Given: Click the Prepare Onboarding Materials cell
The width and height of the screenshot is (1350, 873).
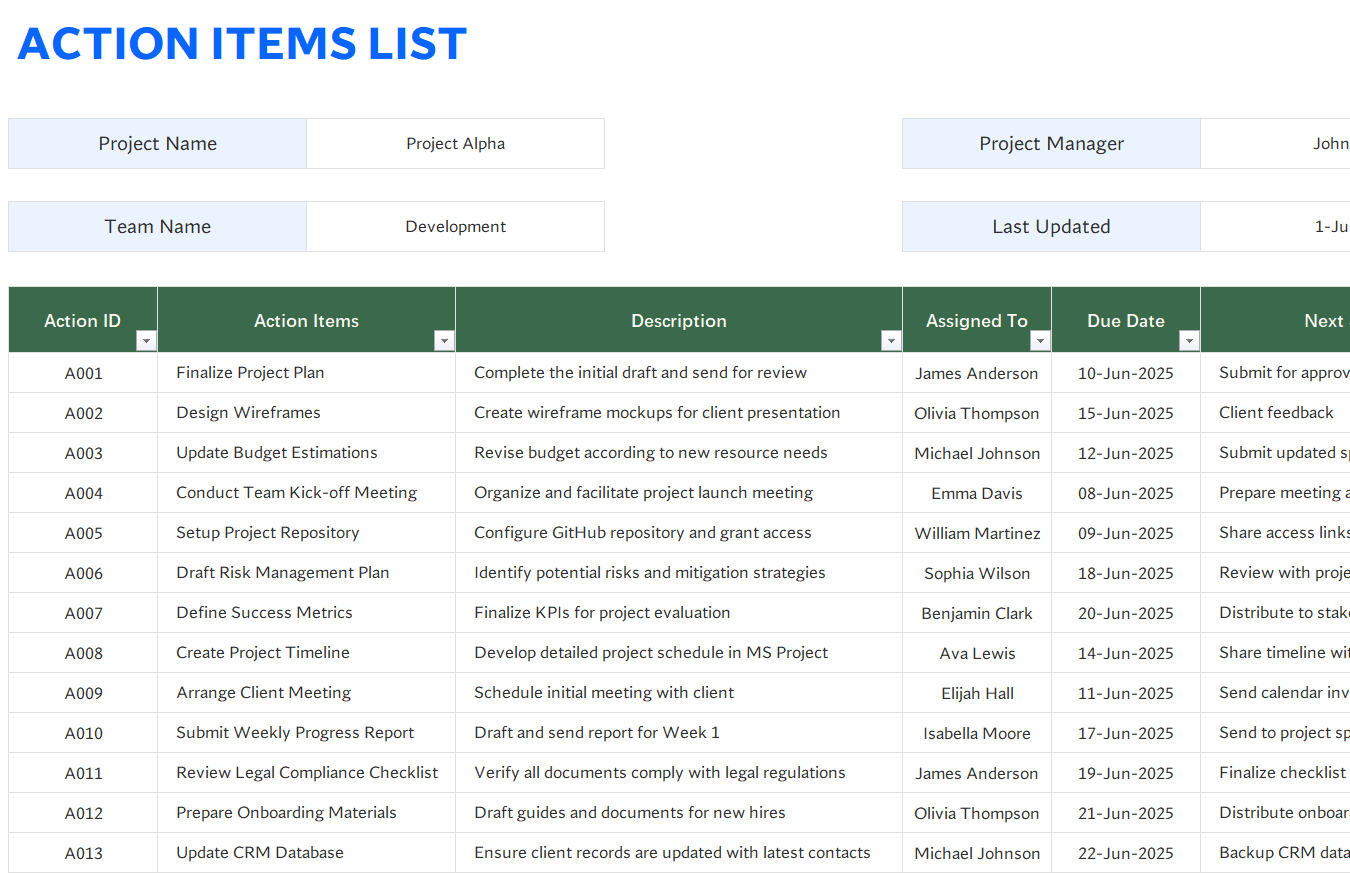Looking at the screenshot, I should 306,813.
